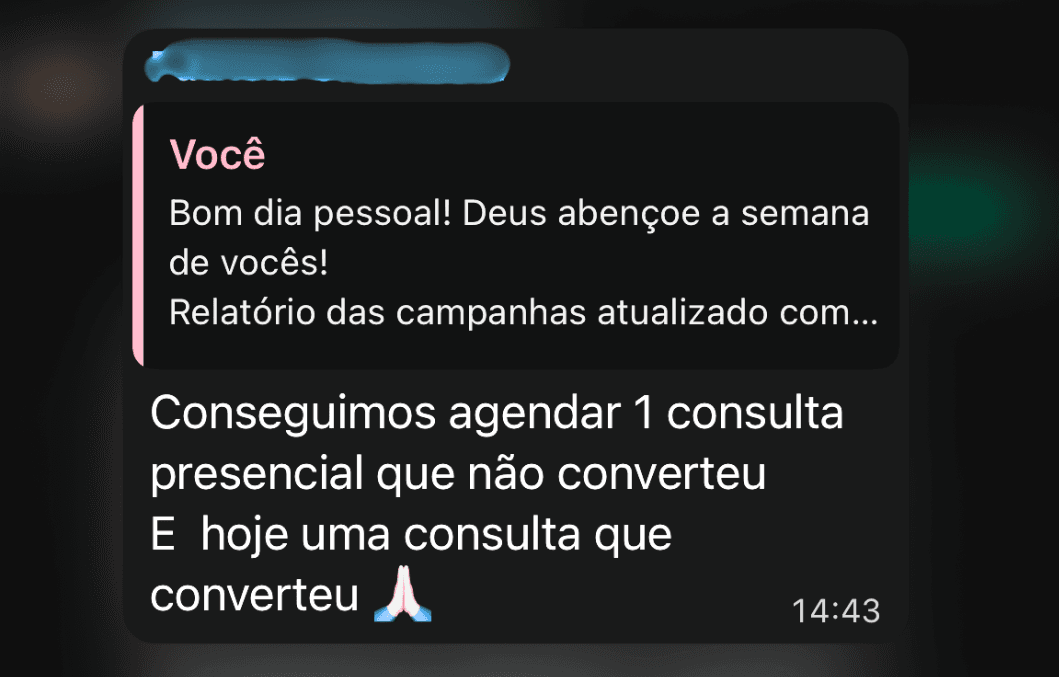Click the quoted line "de vocês!"
Screen dimensions: 1059x677
pos(249,264)
